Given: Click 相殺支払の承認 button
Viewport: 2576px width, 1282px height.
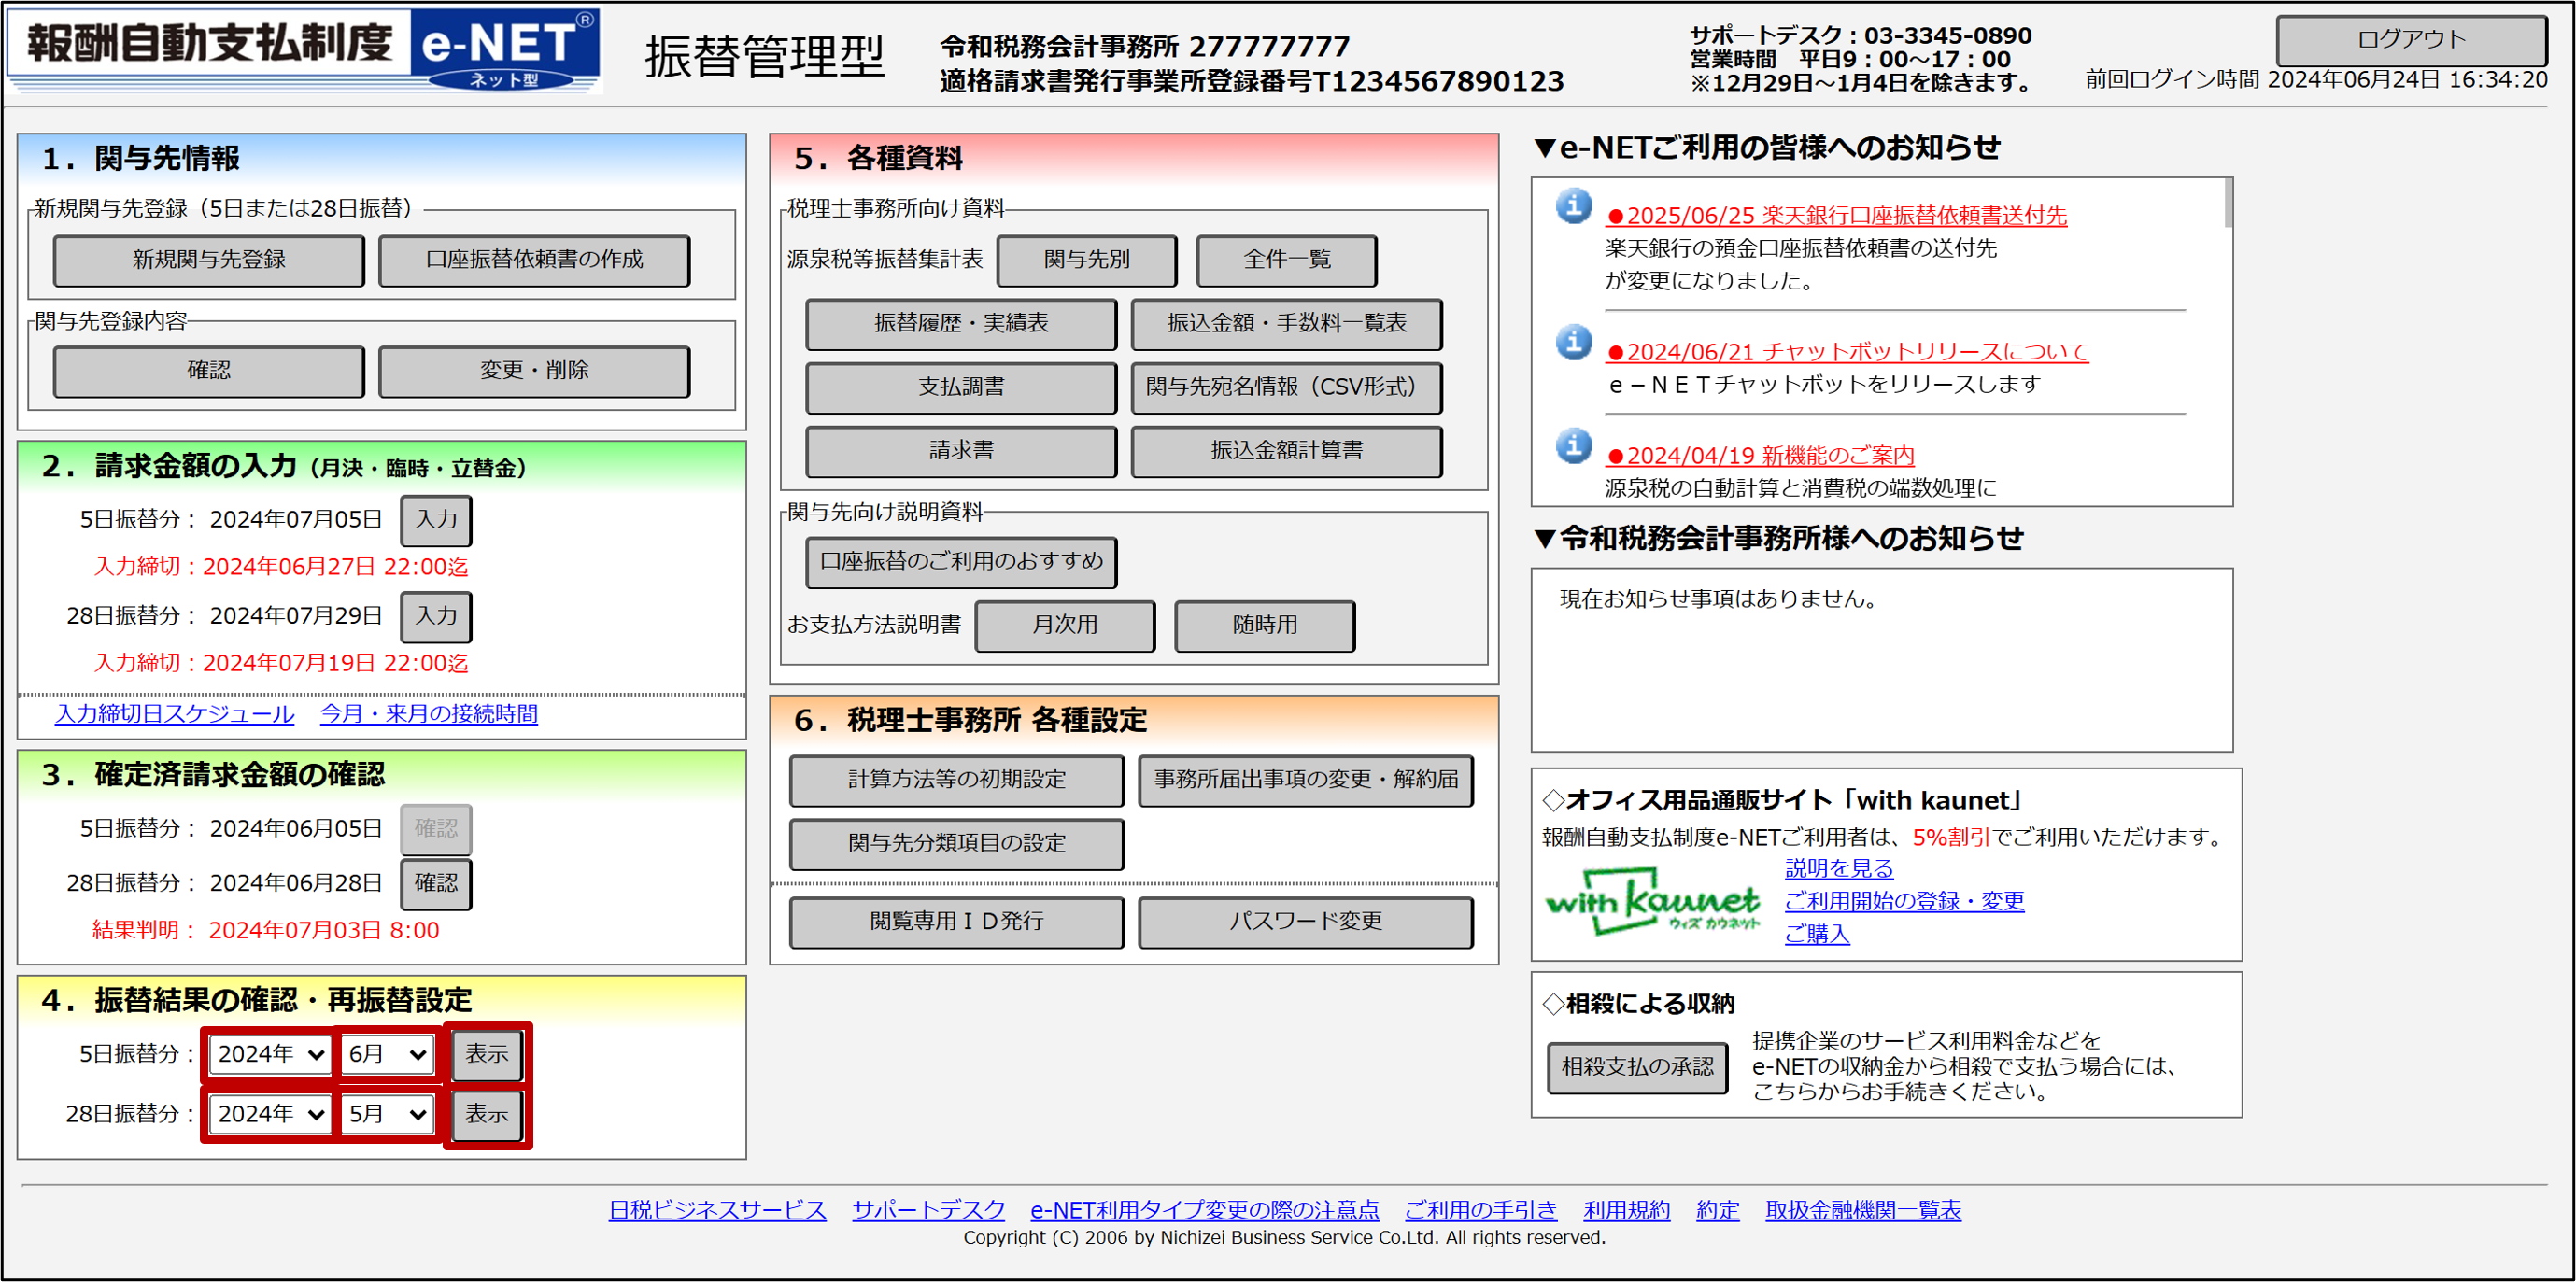Looking at the screenshot, I should click(1637, 1067).
